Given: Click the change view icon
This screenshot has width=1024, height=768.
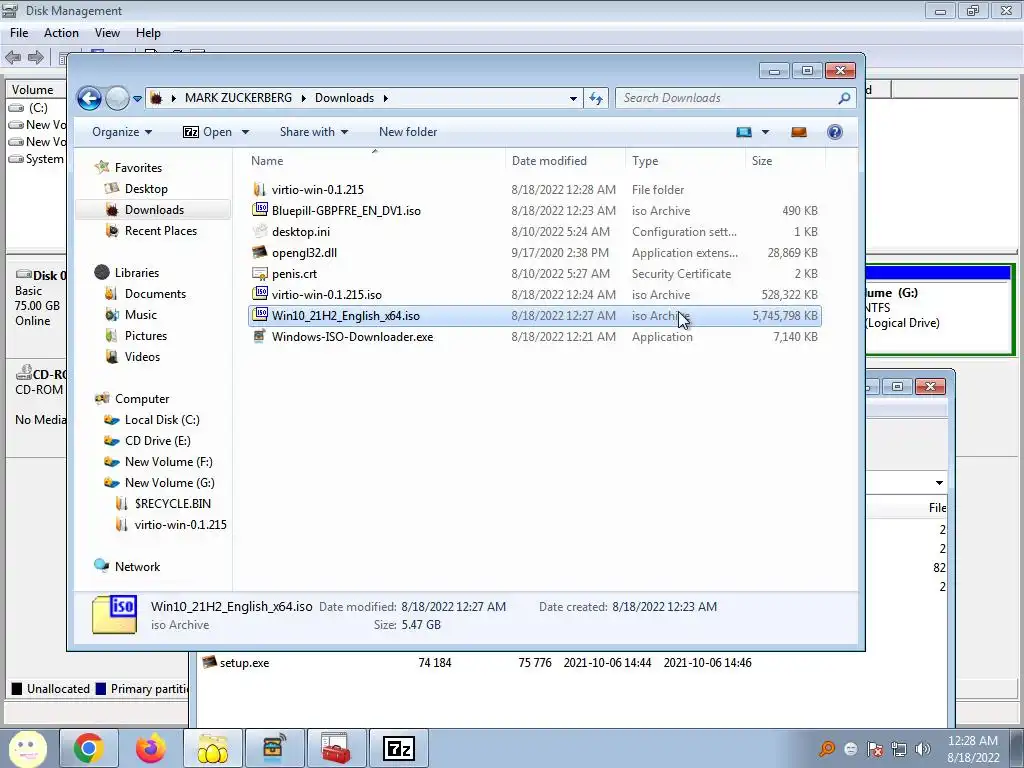Looking at the screenshot, I should coord(744,132).
